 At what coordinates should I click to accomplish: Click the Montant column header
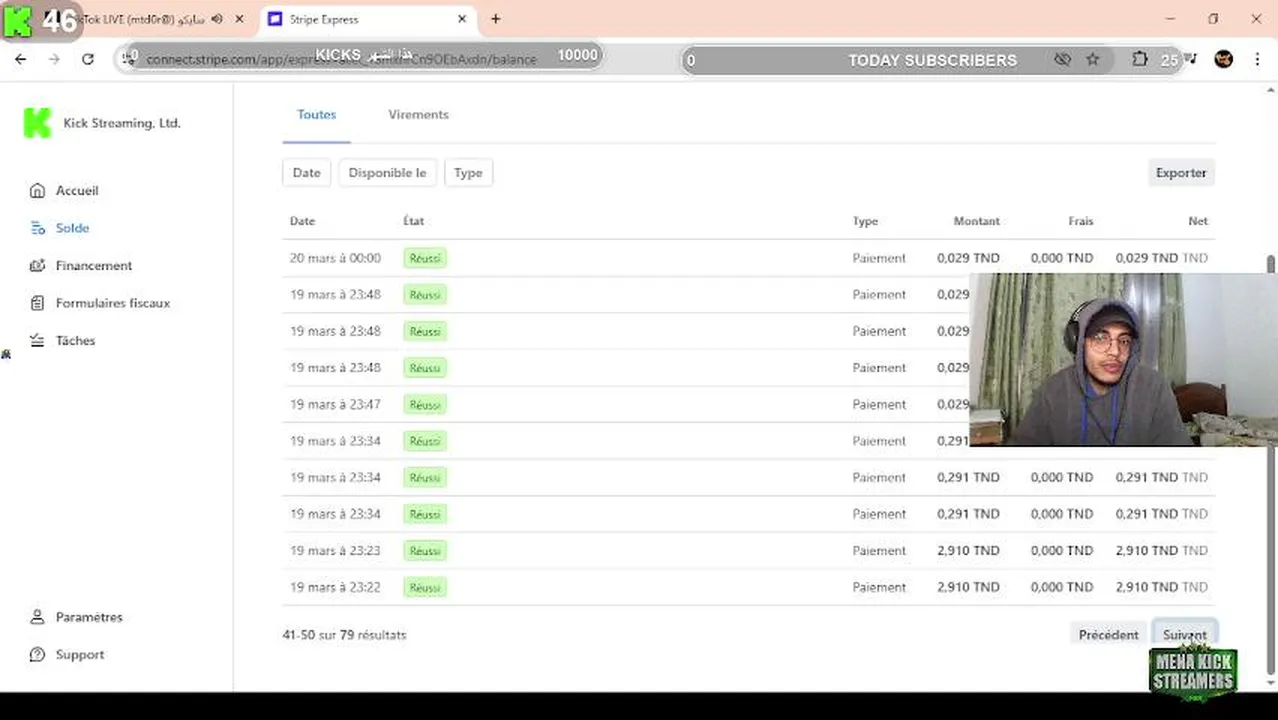click(x=976, y=221)
